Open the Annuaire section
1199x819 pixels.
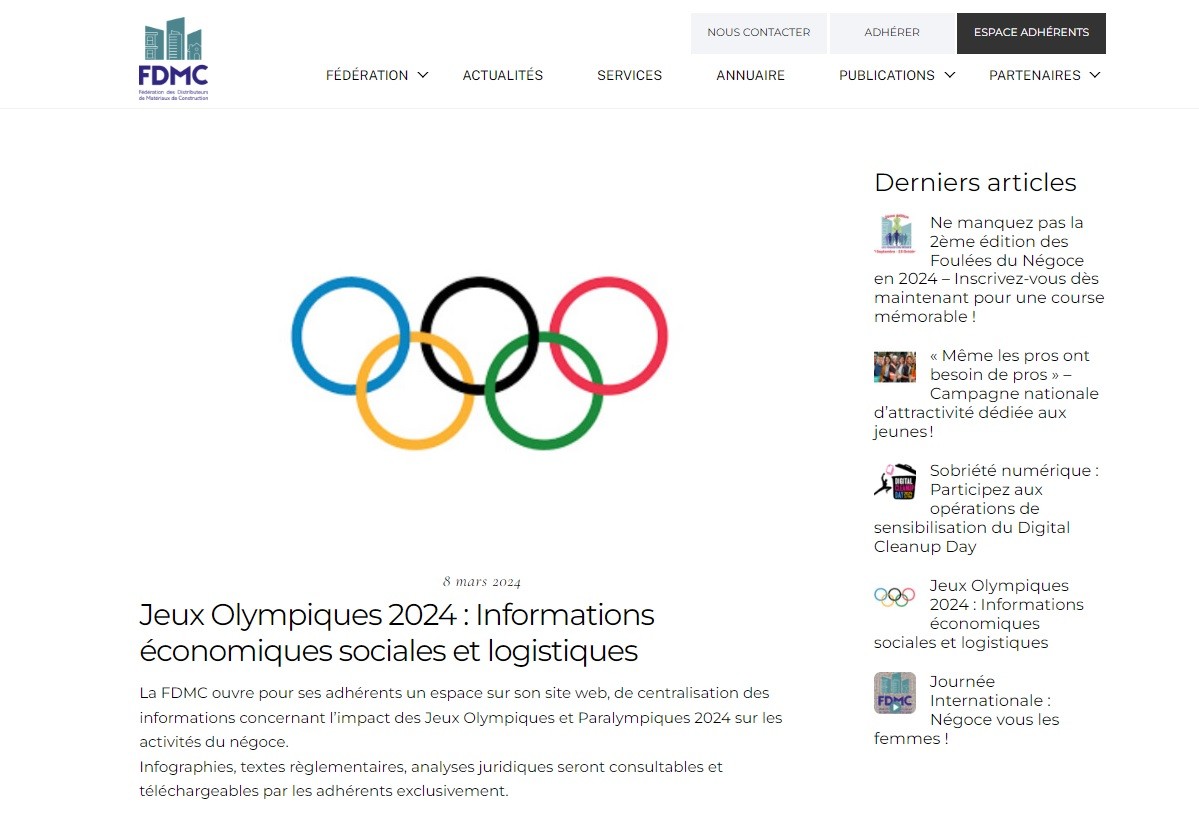coord(750,75)
